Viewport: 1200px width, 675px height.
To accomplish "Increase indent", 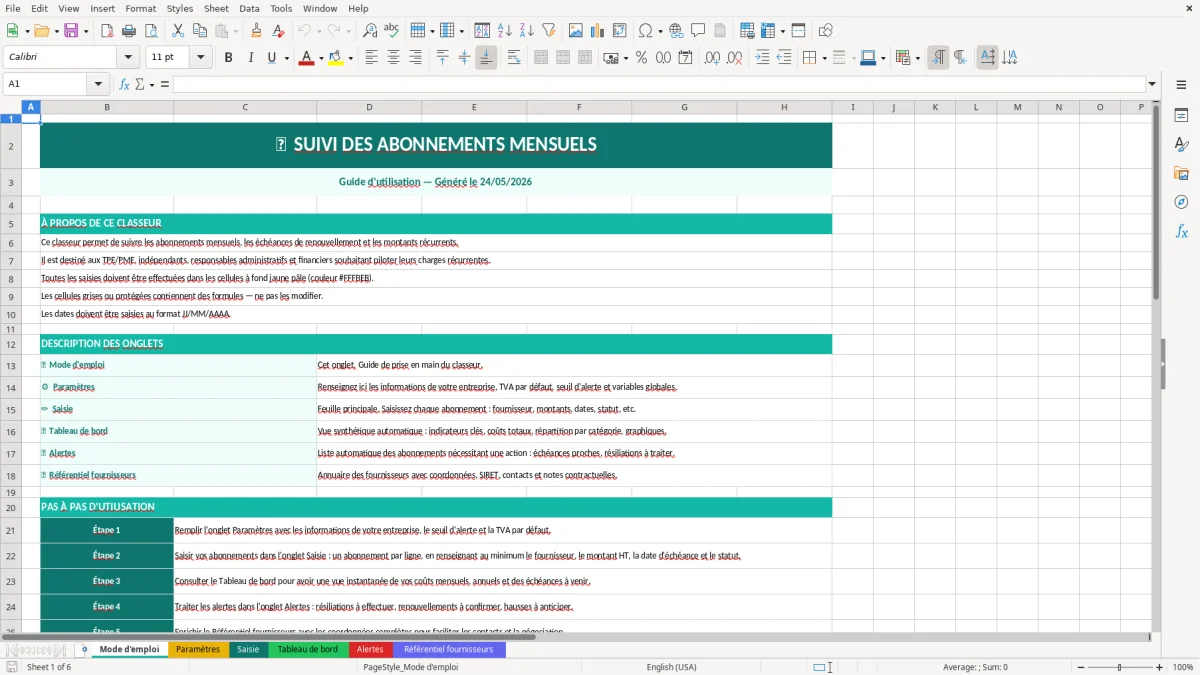I will 762,58.
